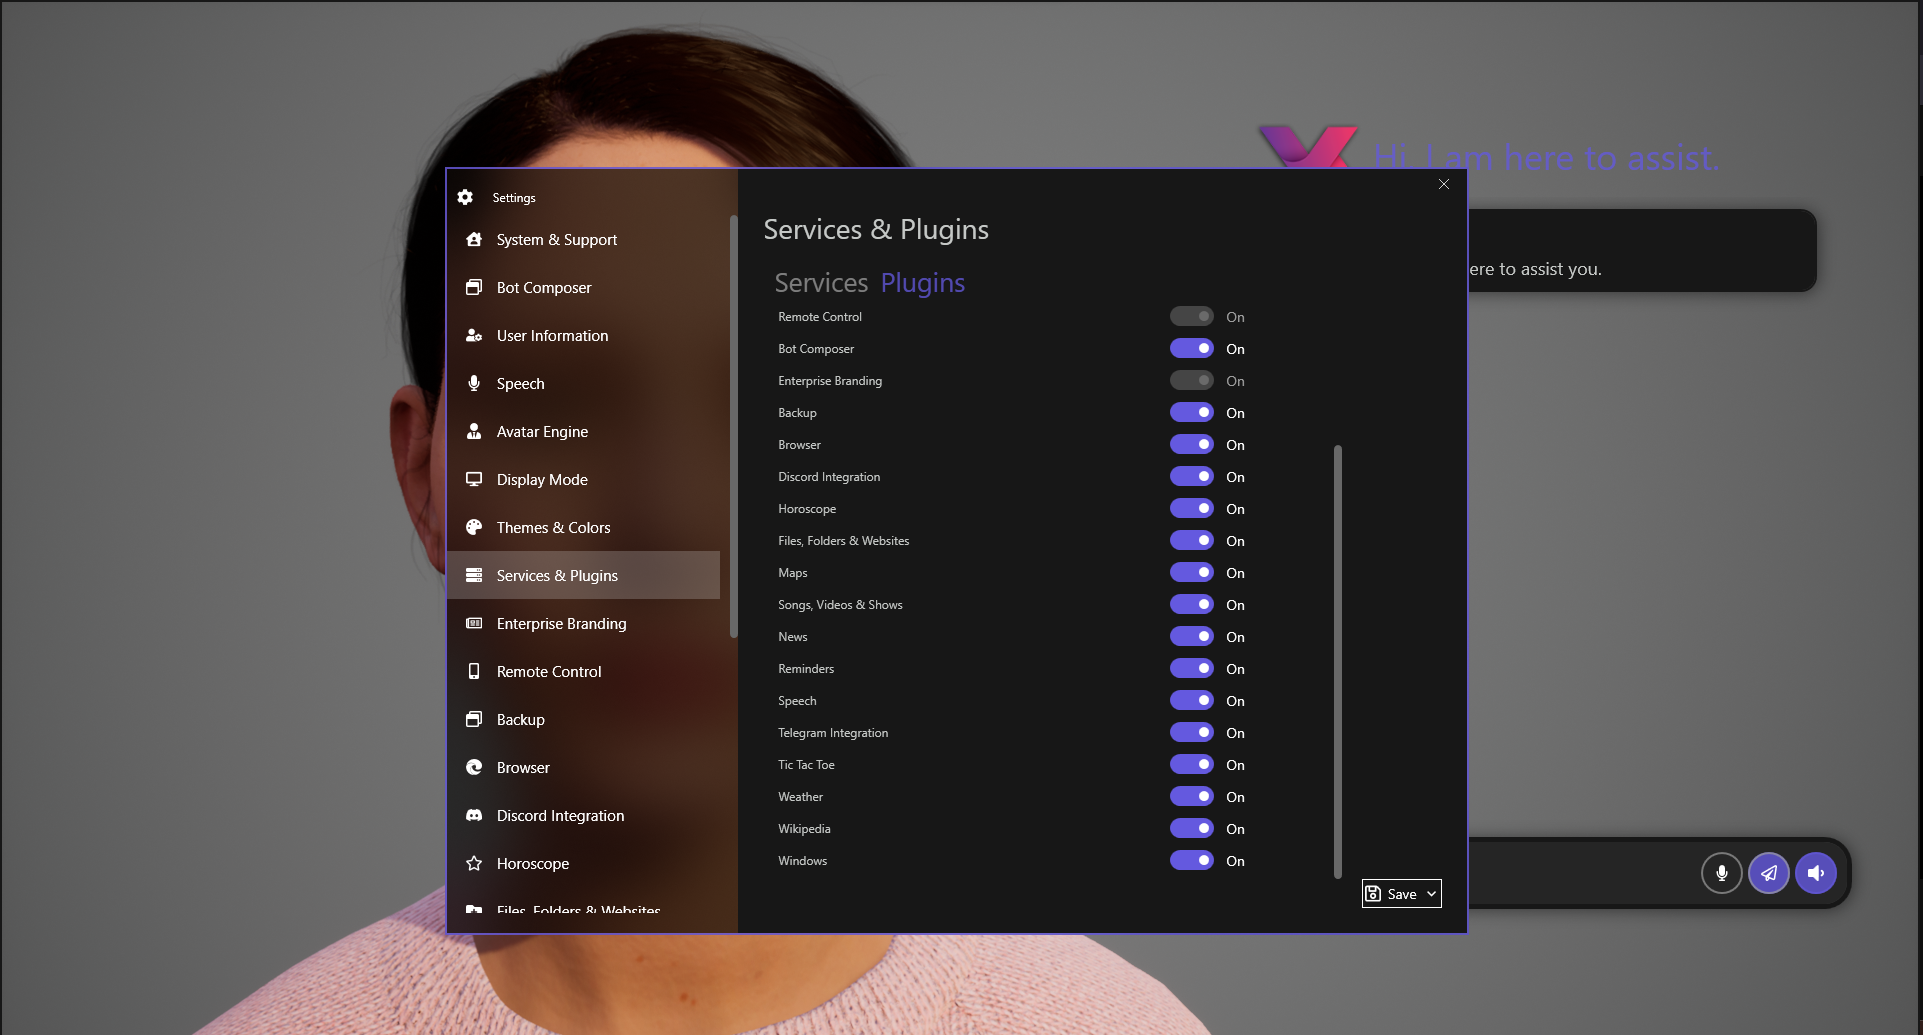Toggle off the Backup service
1923x1035 pixels.
(1191, 412)
